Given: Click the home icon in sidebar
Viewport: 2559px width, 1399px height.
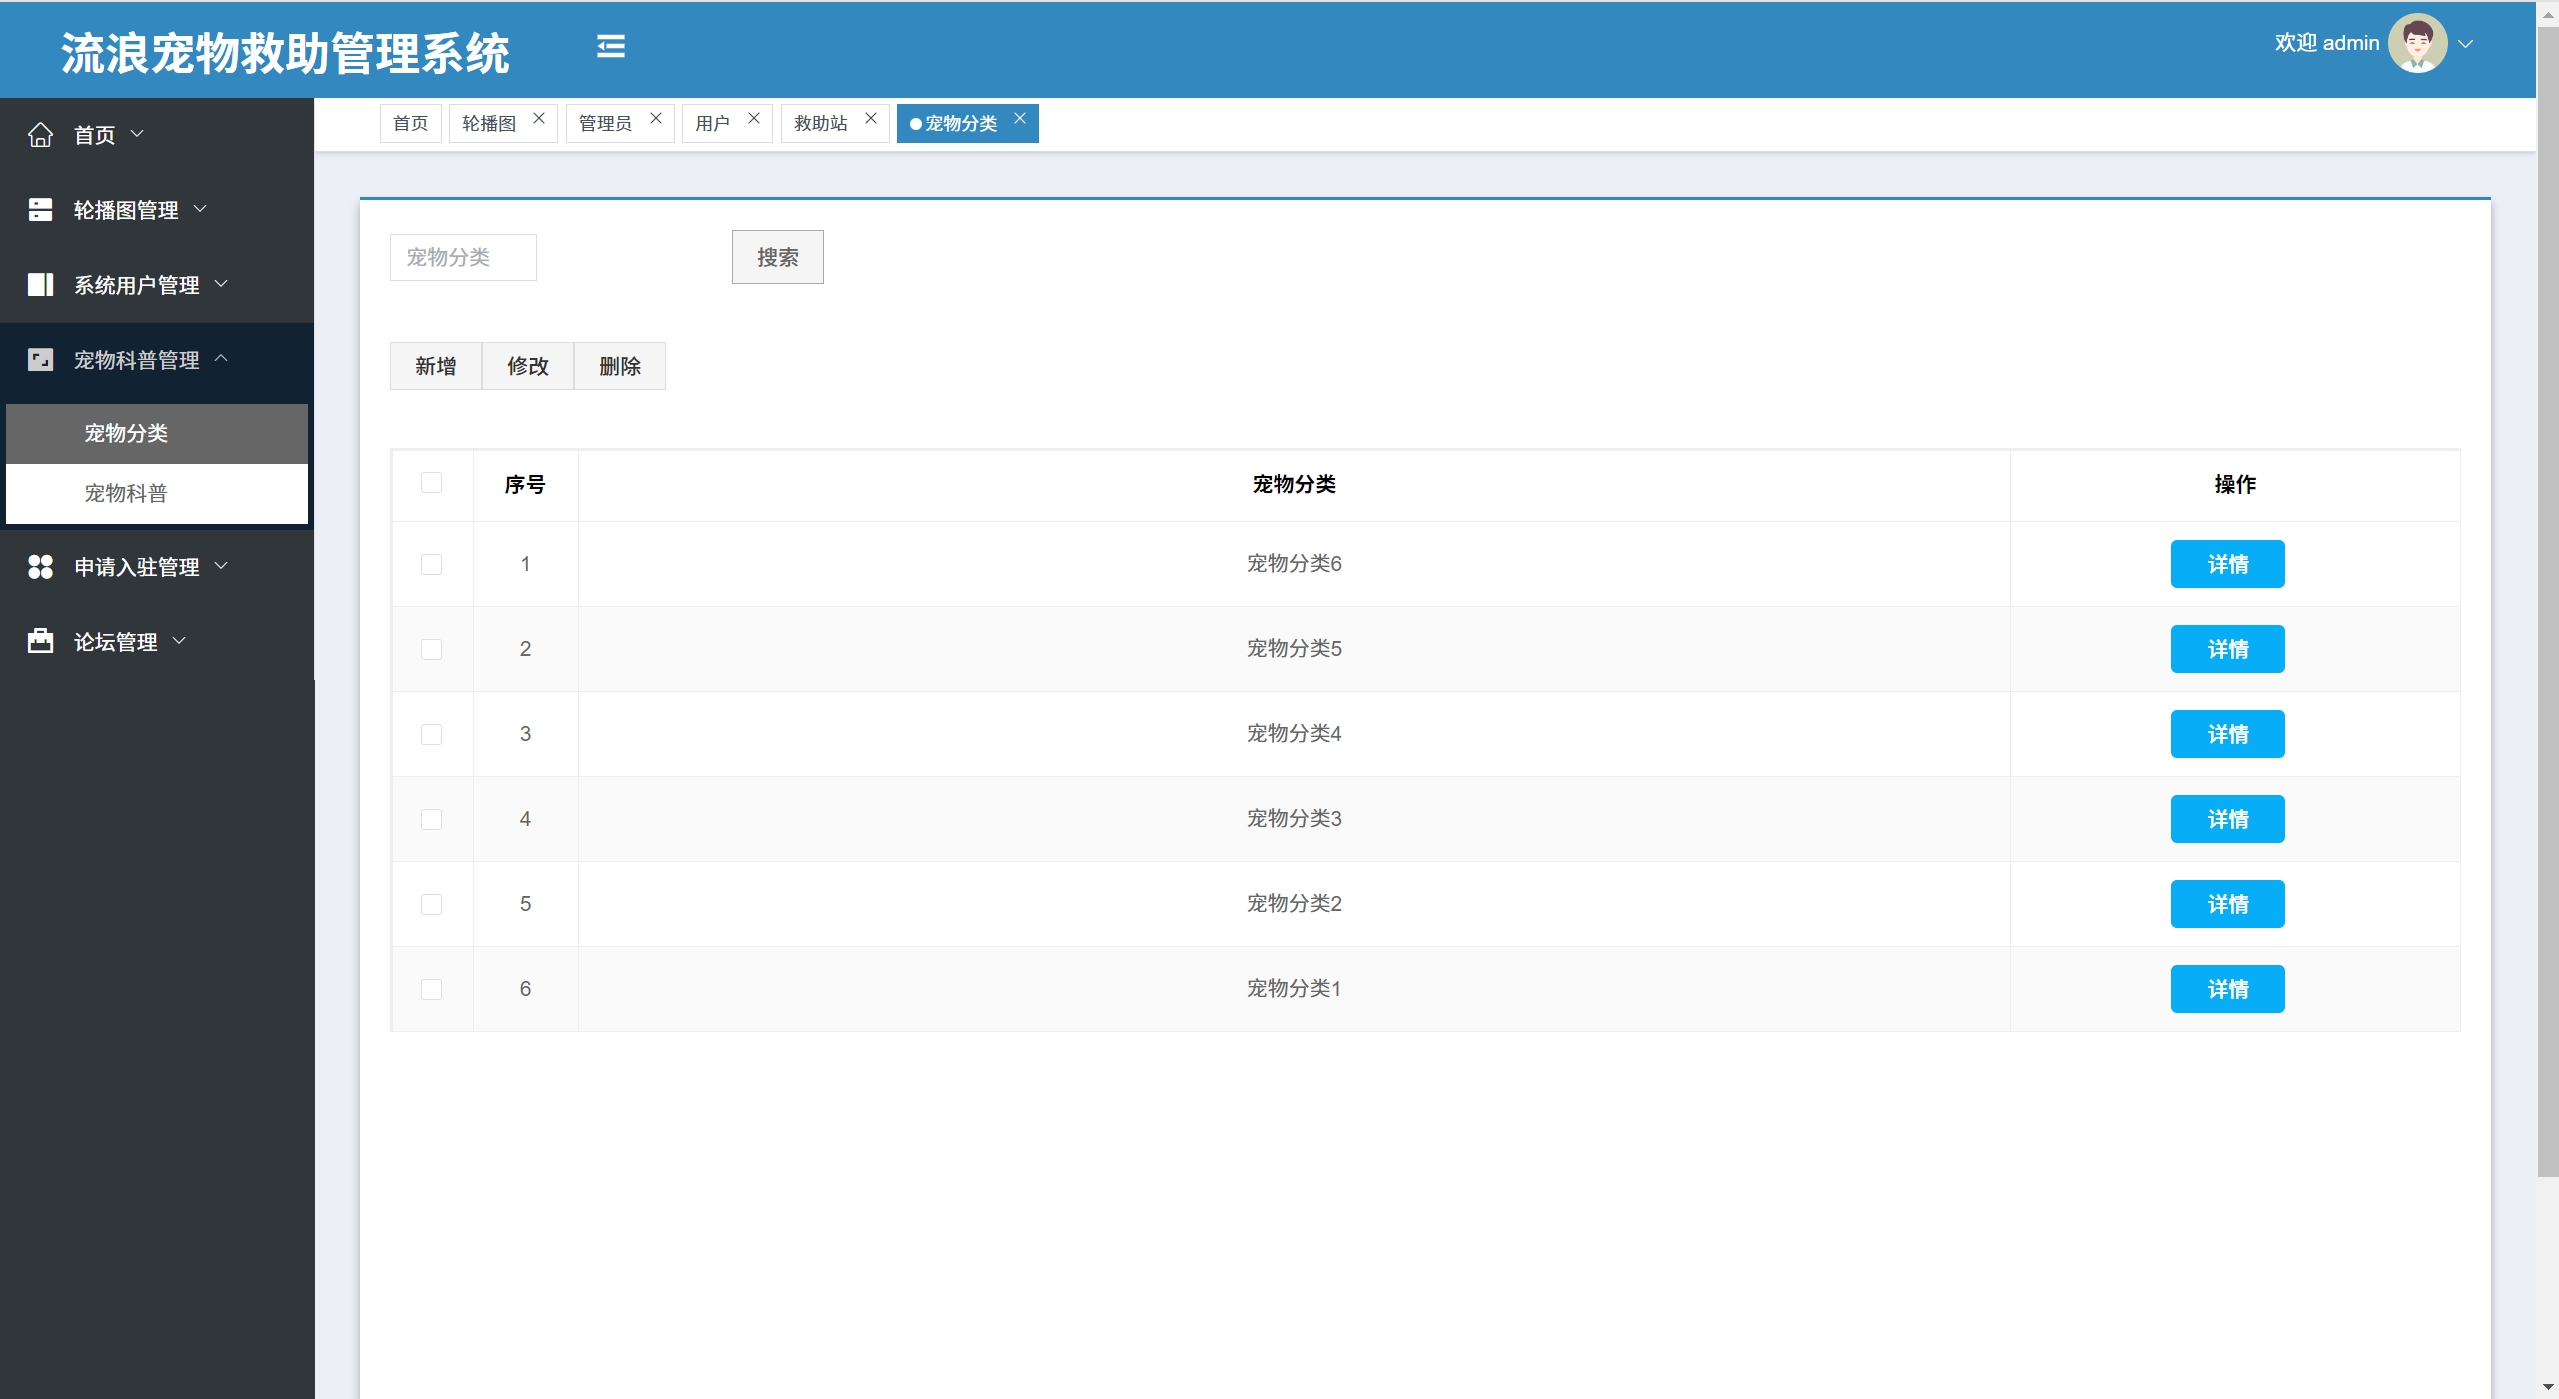Looking at the screenshot, I should coord(40,135).
